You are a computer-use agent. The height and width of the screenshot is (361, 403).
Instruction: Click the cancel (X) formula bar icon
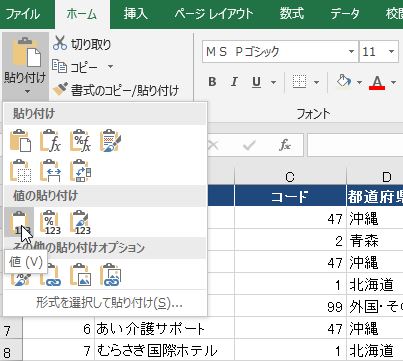213,145
